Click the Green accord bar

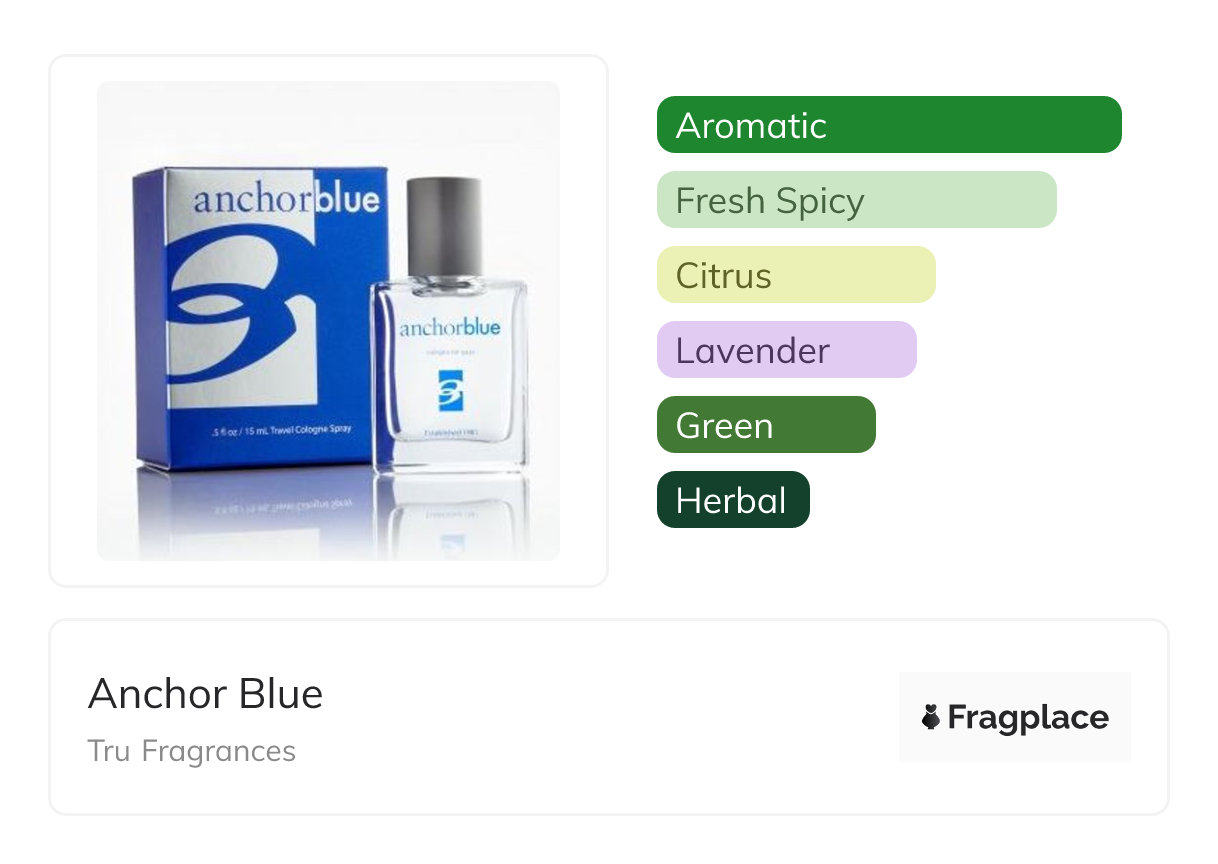(766, 425)
